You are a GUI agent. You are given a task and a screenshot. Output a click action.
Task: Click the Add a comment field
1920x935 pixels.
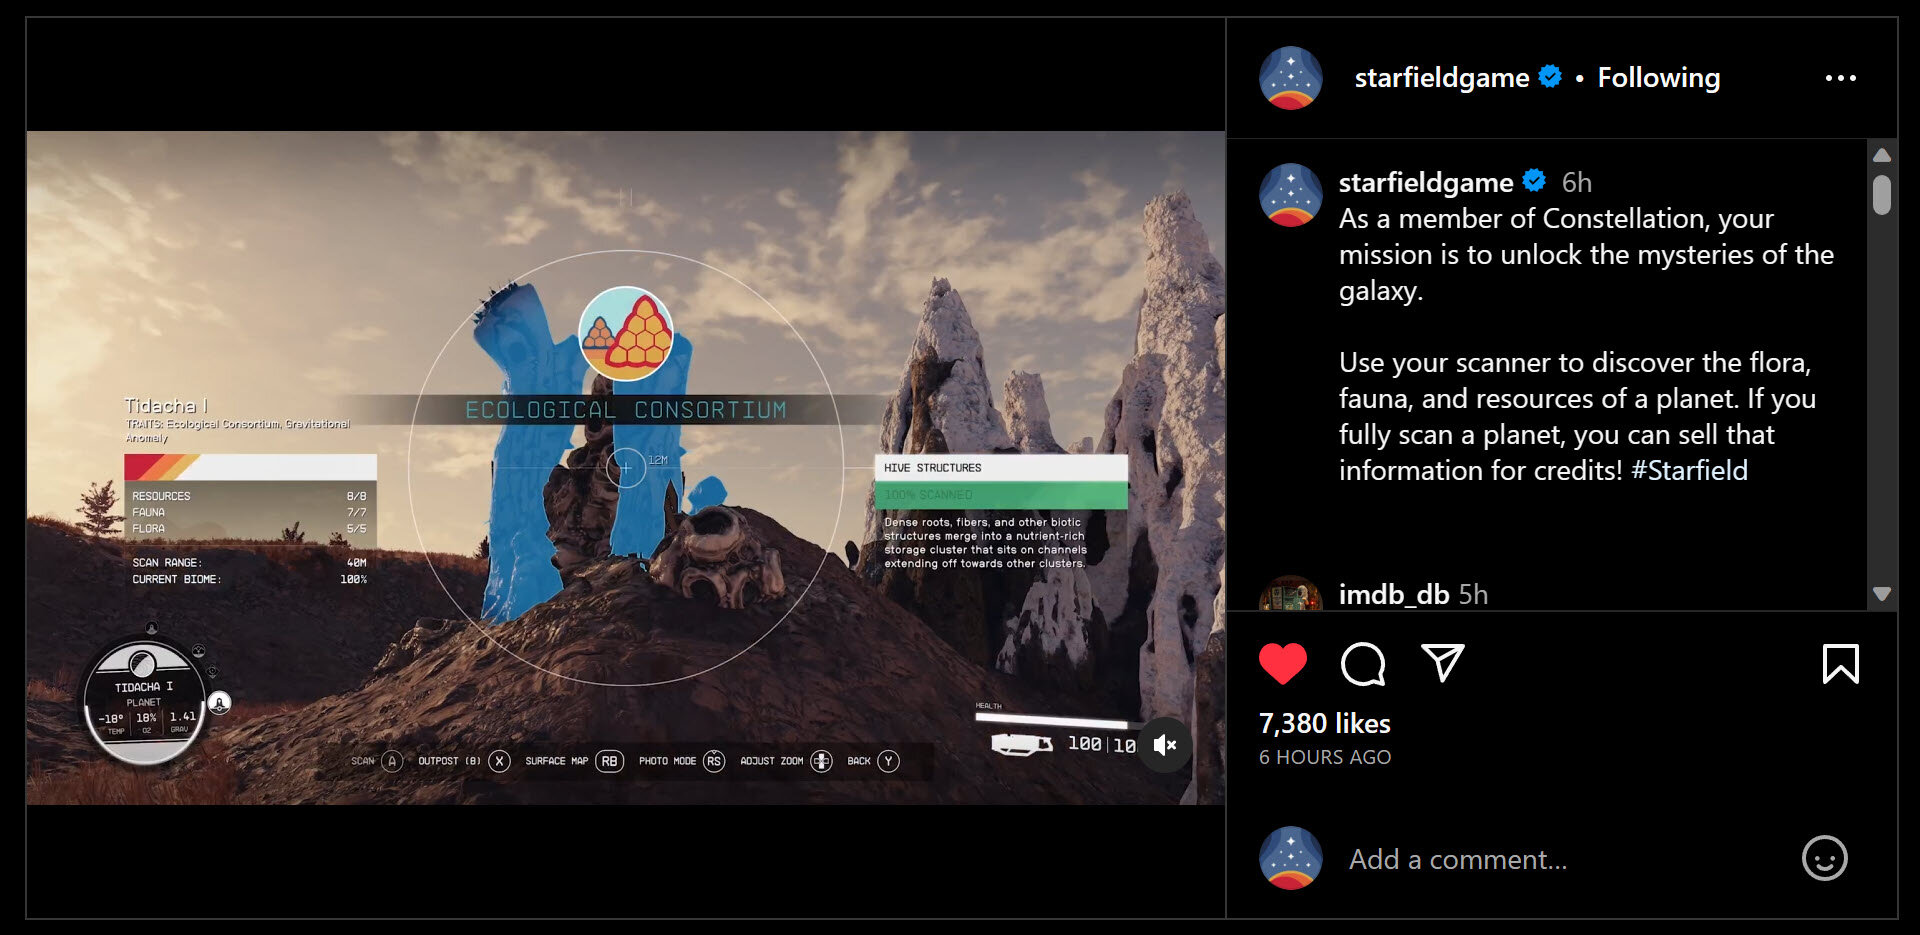tap(1460, 858)
